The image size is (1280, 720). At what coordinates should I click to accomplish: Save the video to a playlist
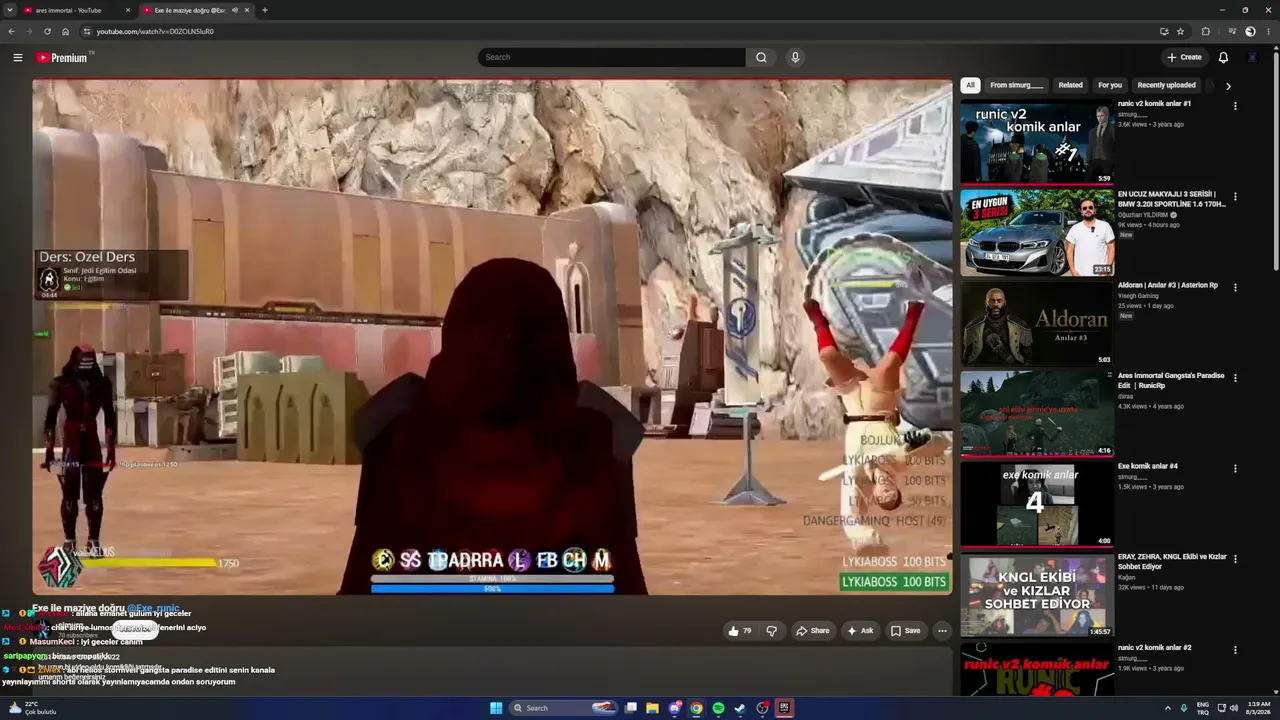(905, 631)
